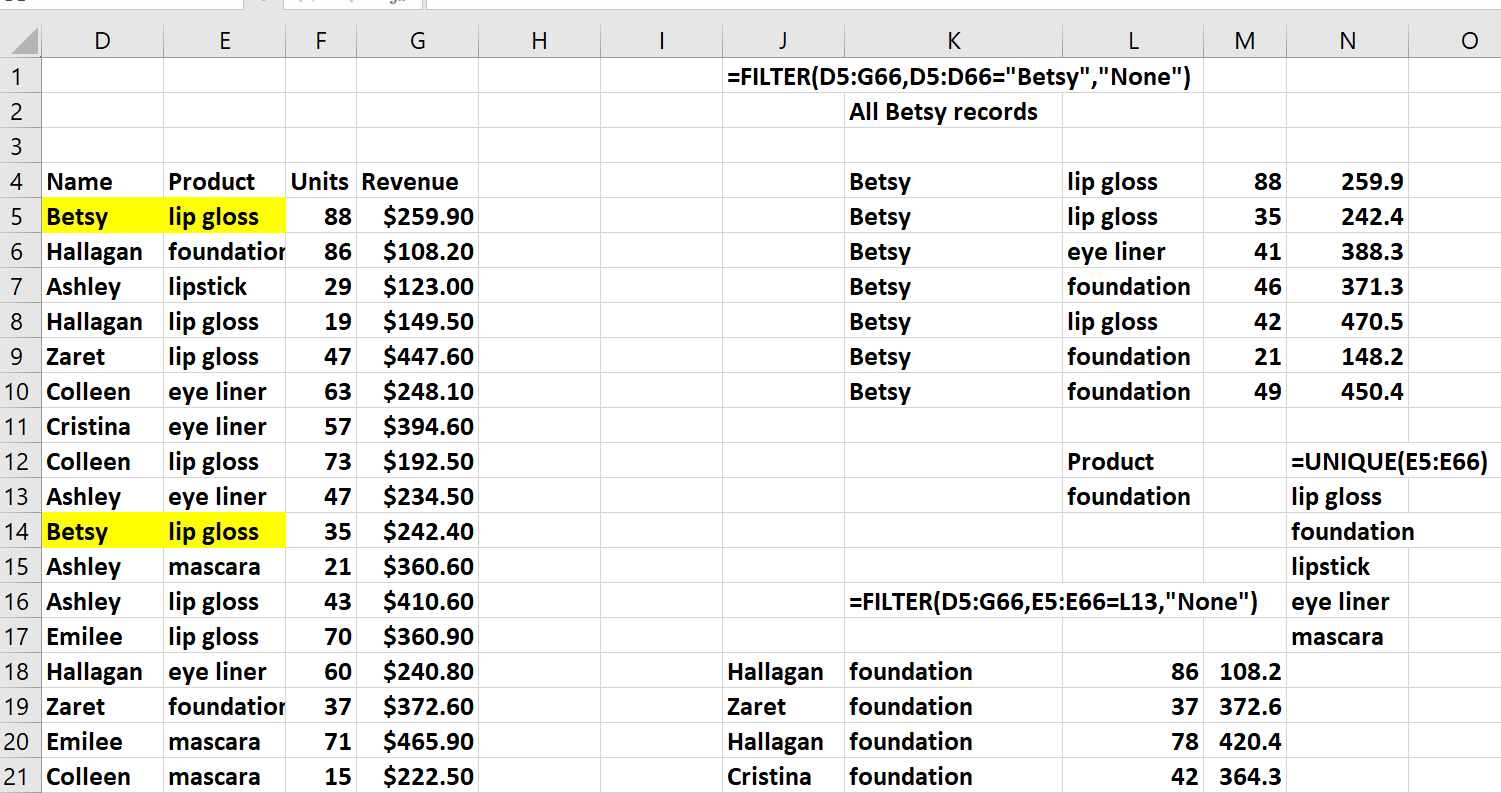
Task: Select the $465.90 revenue cell
Action: (417, 742)
